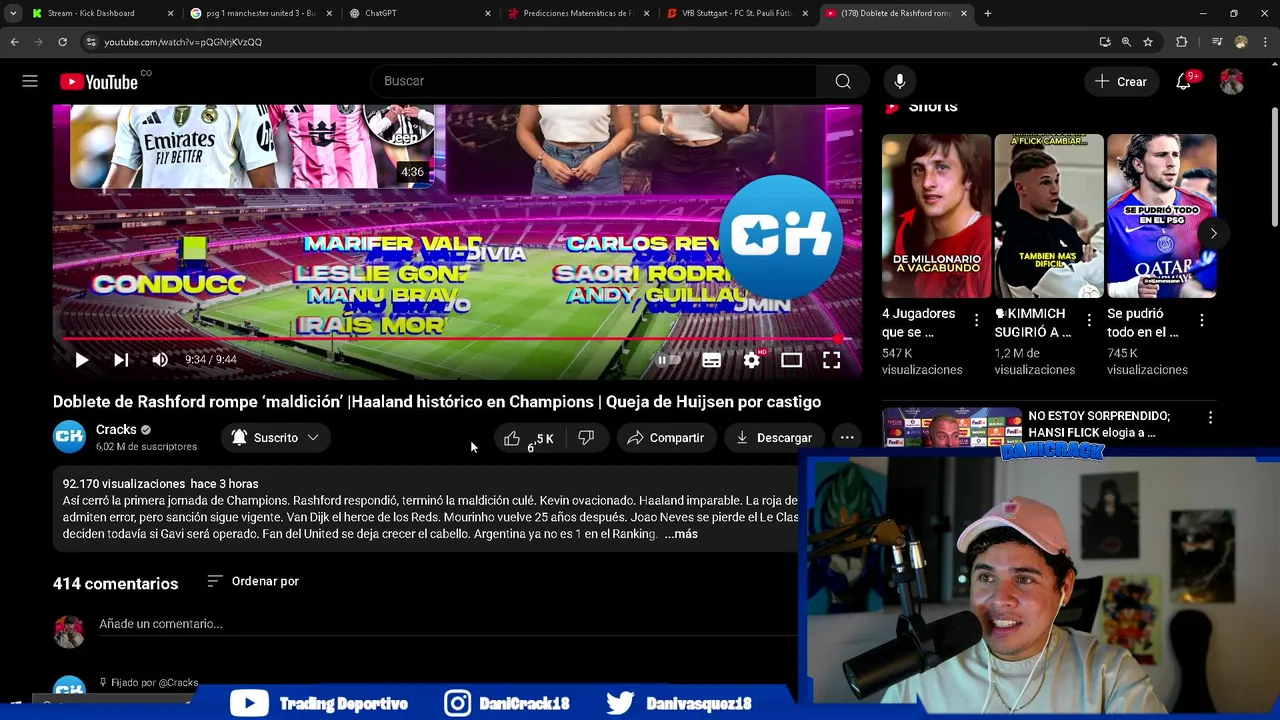Mute the video volume speaker

tap(160, 360)
